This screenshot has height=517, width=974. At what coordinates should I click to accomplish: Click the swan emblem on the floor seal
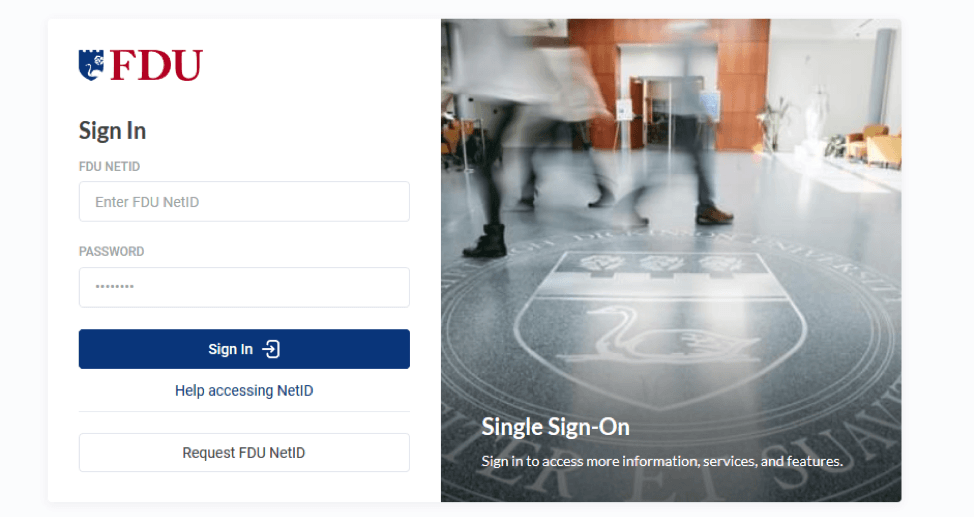click(658, 336)
